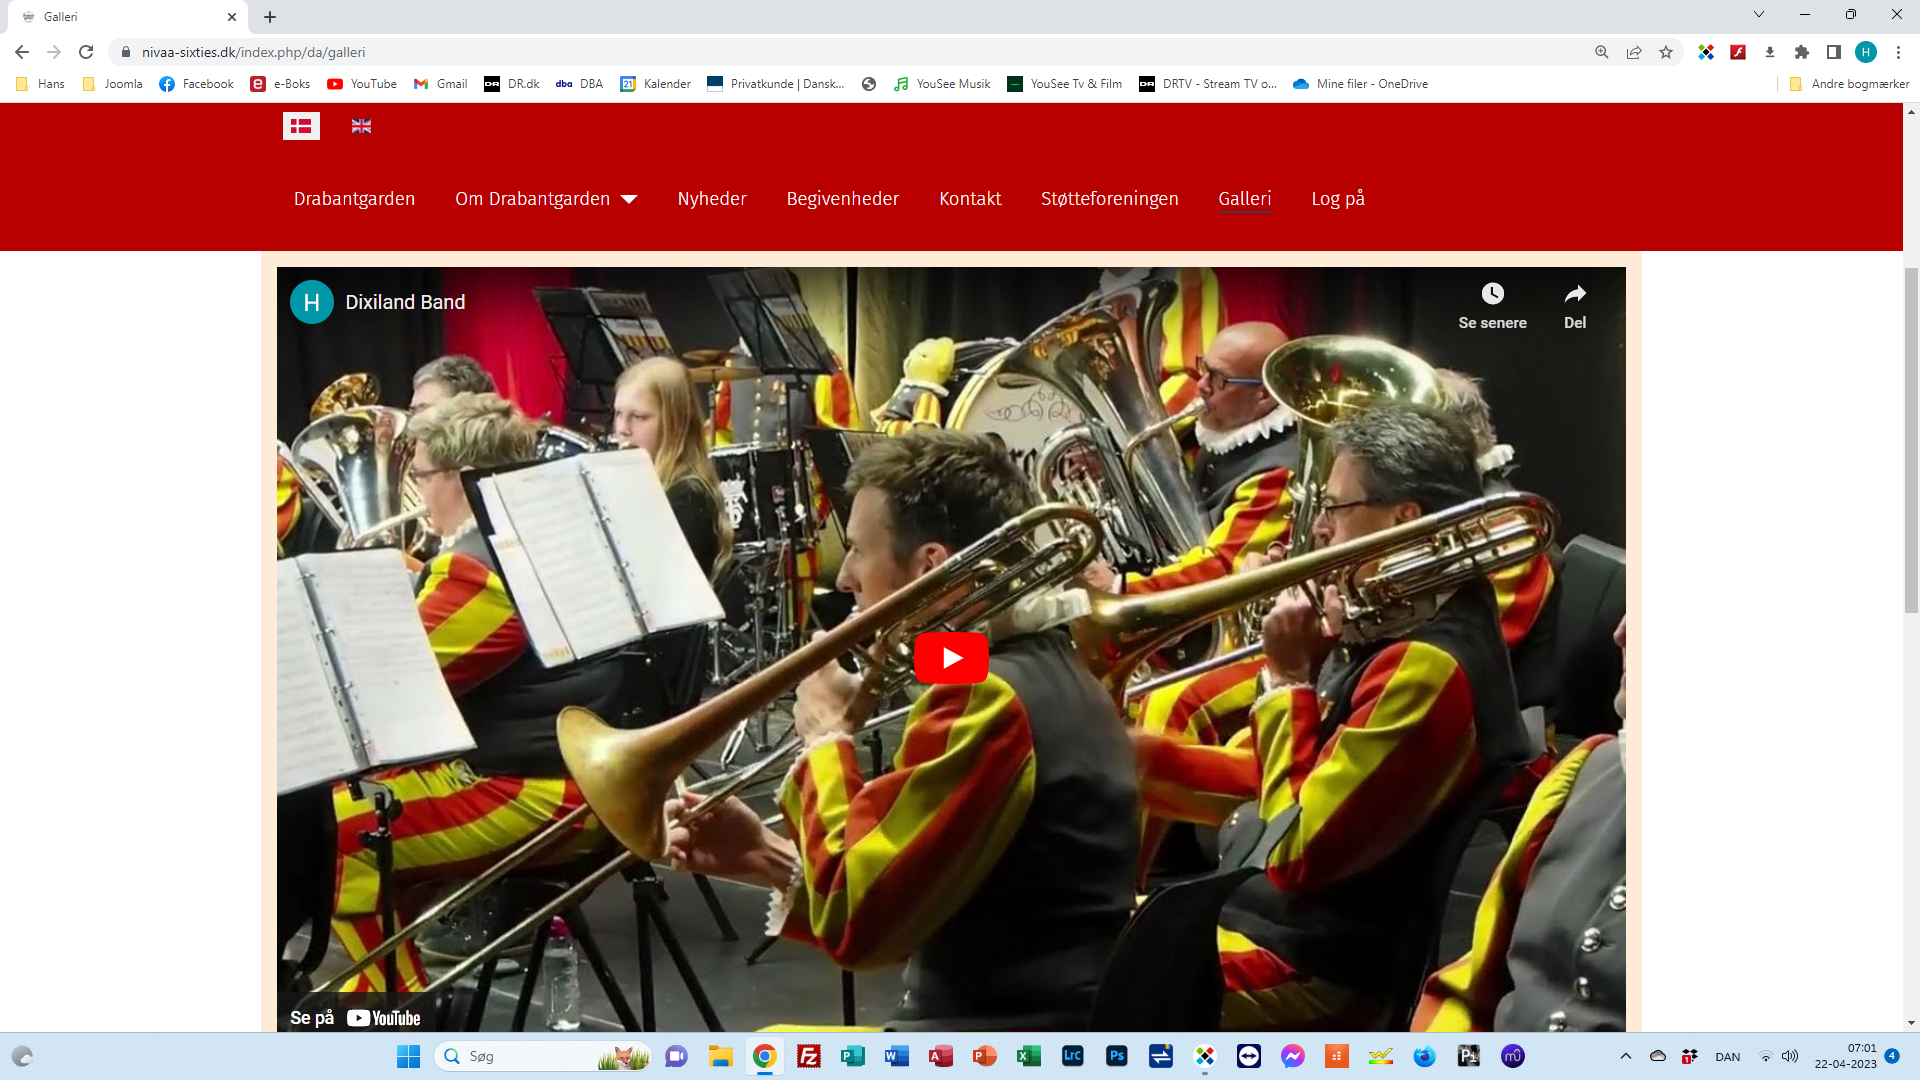The height and width of the screenshot is (1080, 1920).
Task: Click the address bar URL field
Action: point(850,52)
